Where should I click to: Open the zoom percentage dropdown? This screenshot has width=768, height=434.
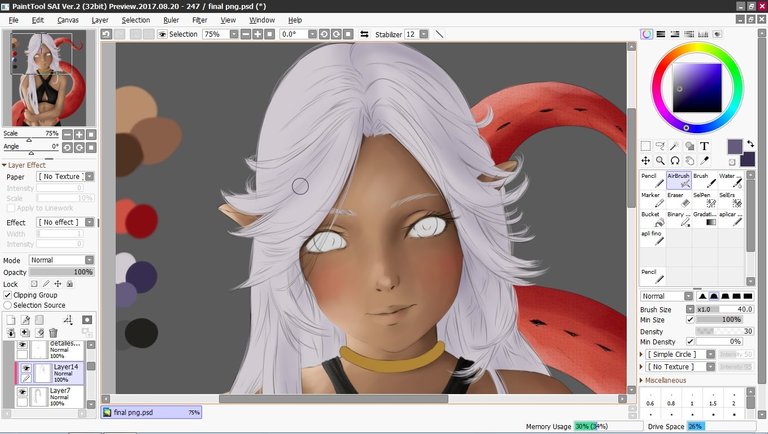[x=234, y=34]
